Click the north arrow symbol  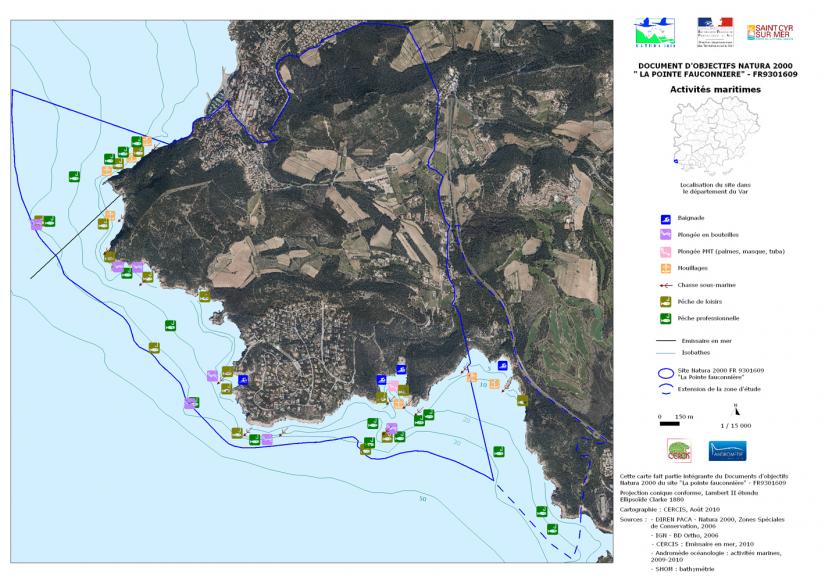pos(736,410)
